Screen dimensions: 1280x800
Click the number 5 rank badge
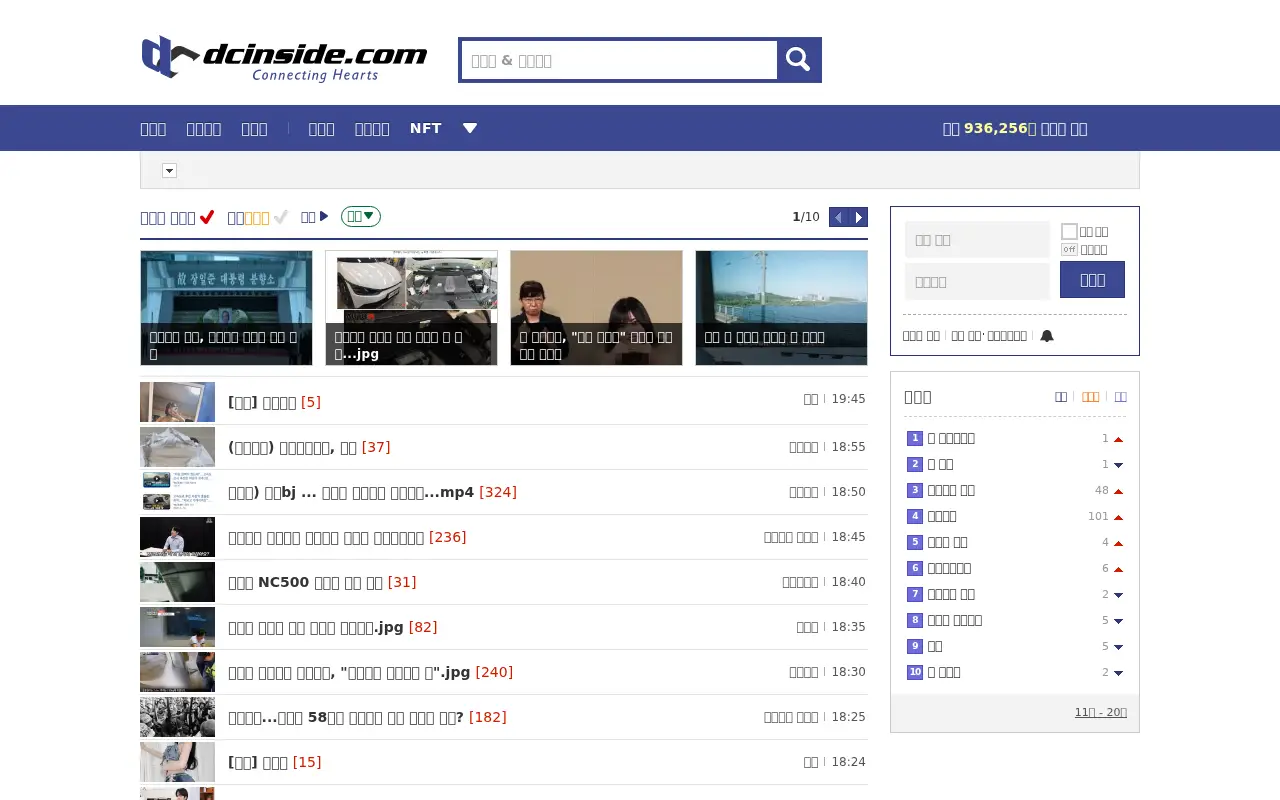(915, 542)
